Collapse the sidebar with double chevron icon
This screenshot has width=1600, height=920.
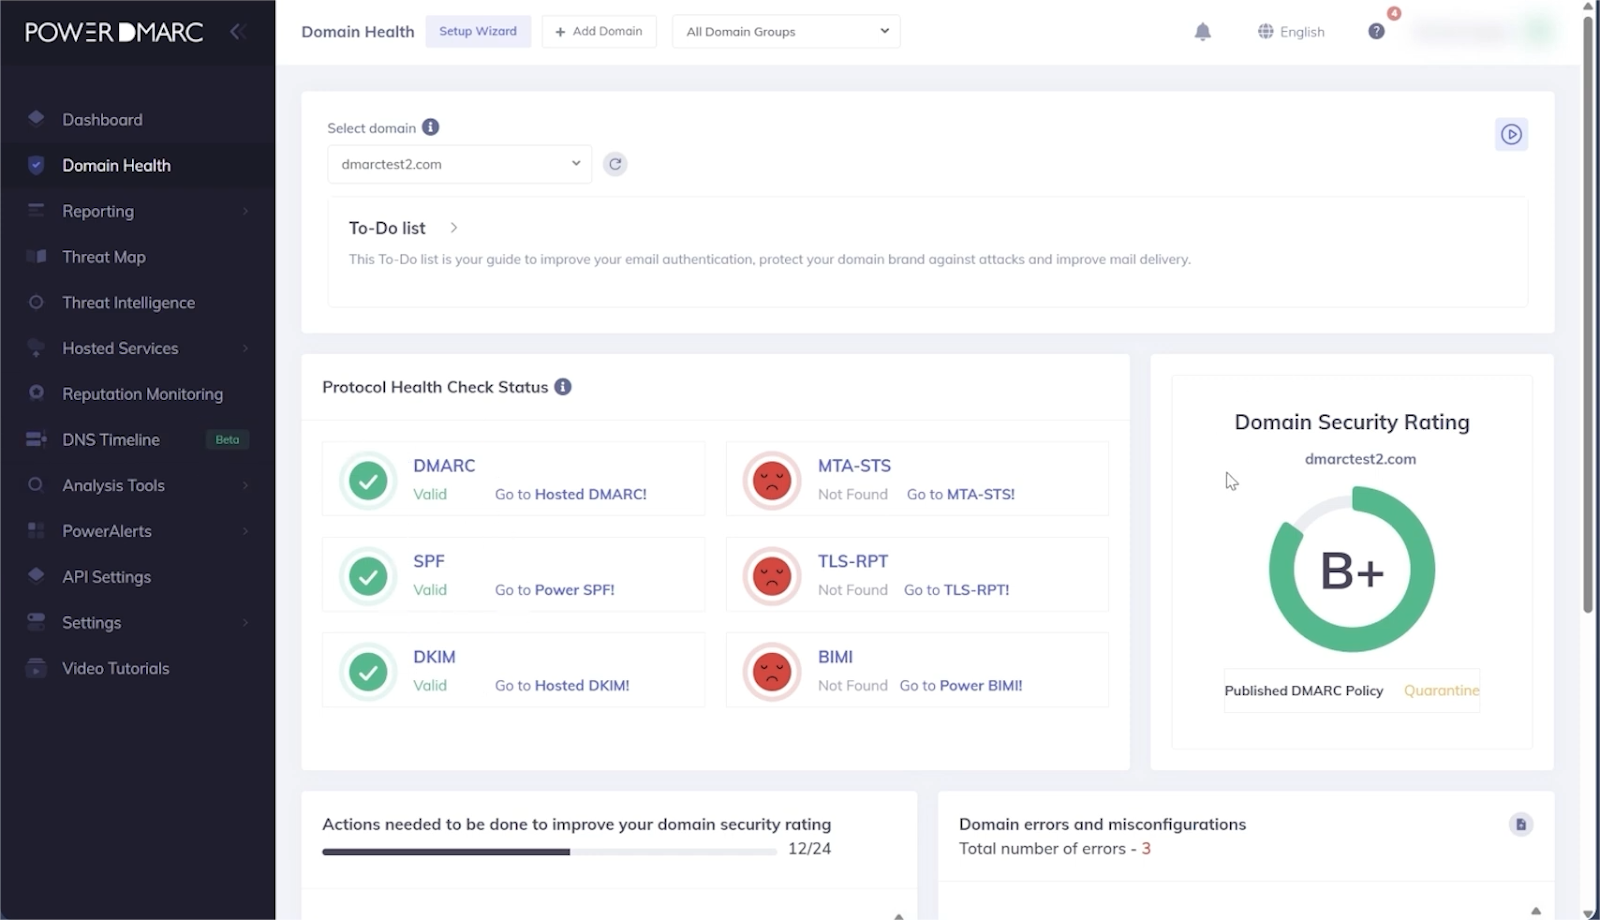pos(237,32)
